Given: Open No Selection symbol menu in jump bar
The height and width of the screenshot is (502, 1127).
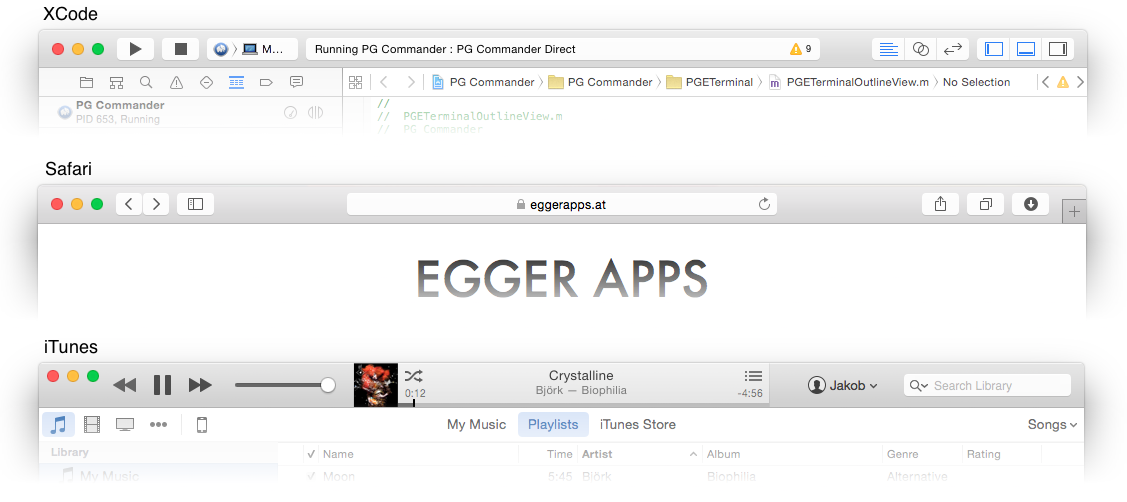Looking at the screenshot, I should pyautogui.click(x=976, y=82).
